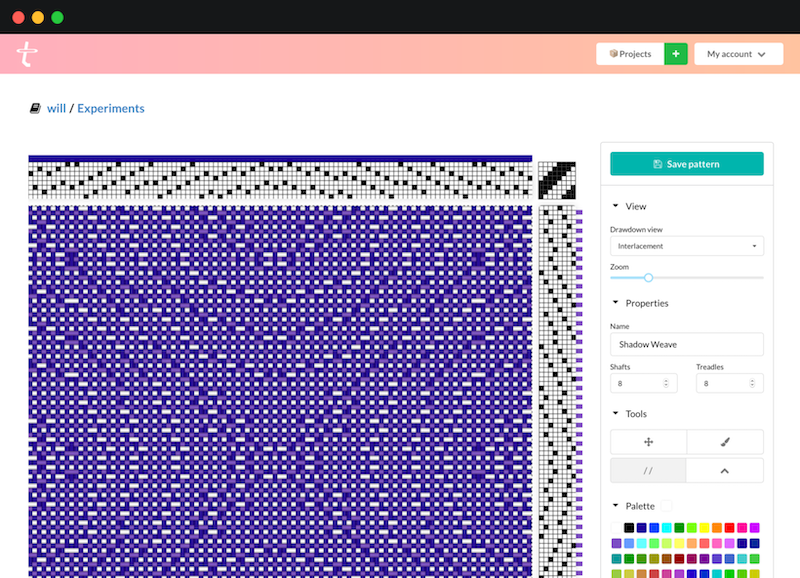Select the Move tool in the Tools panel
The width and height of the screenshot is (800, 578).
[648, 441]
